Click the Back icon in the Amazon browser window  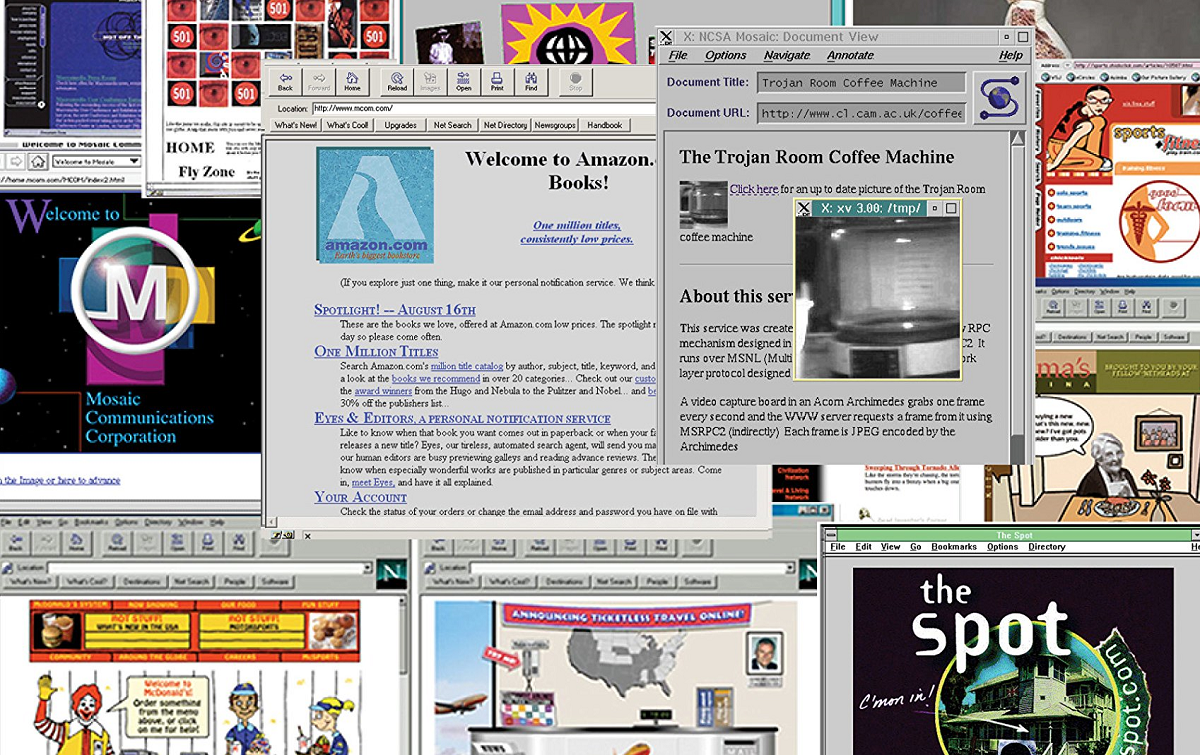(x=286, y=80)
